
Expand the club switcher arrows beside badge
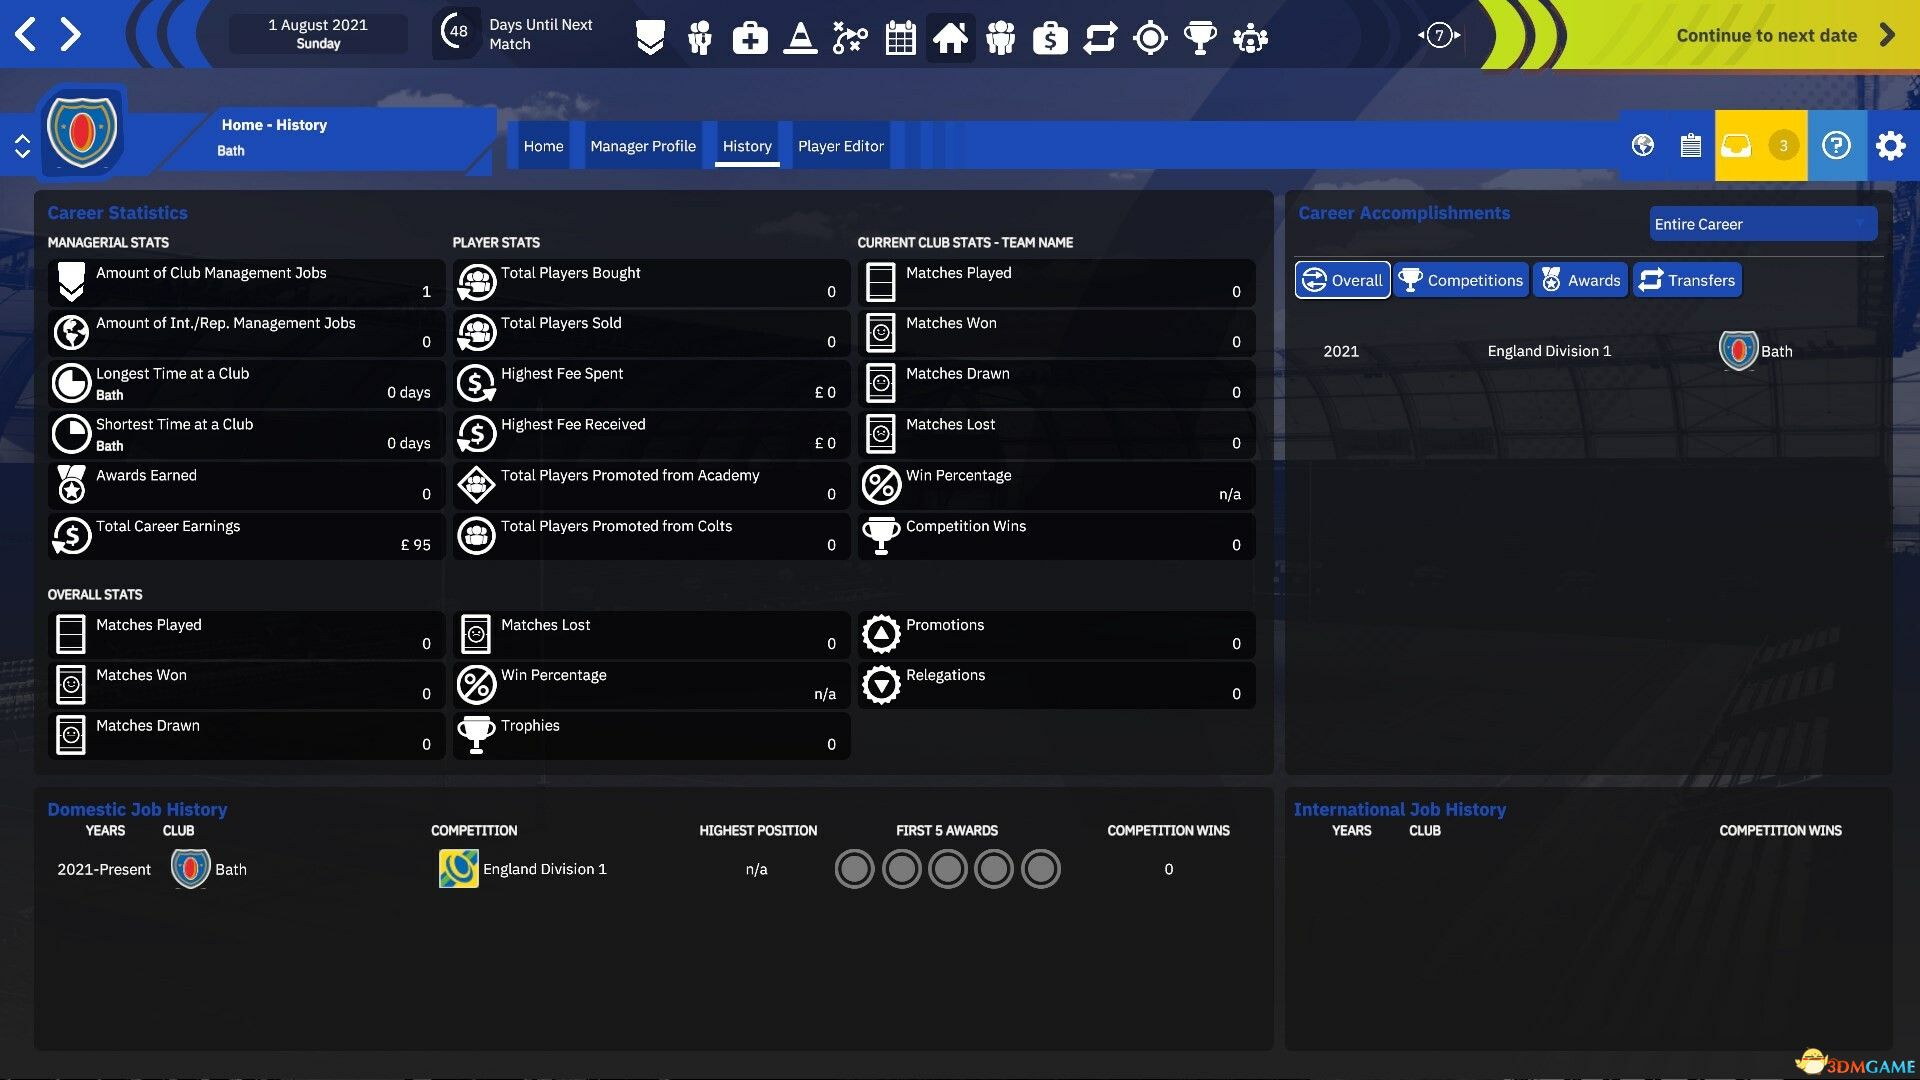(x=22, y=147)
